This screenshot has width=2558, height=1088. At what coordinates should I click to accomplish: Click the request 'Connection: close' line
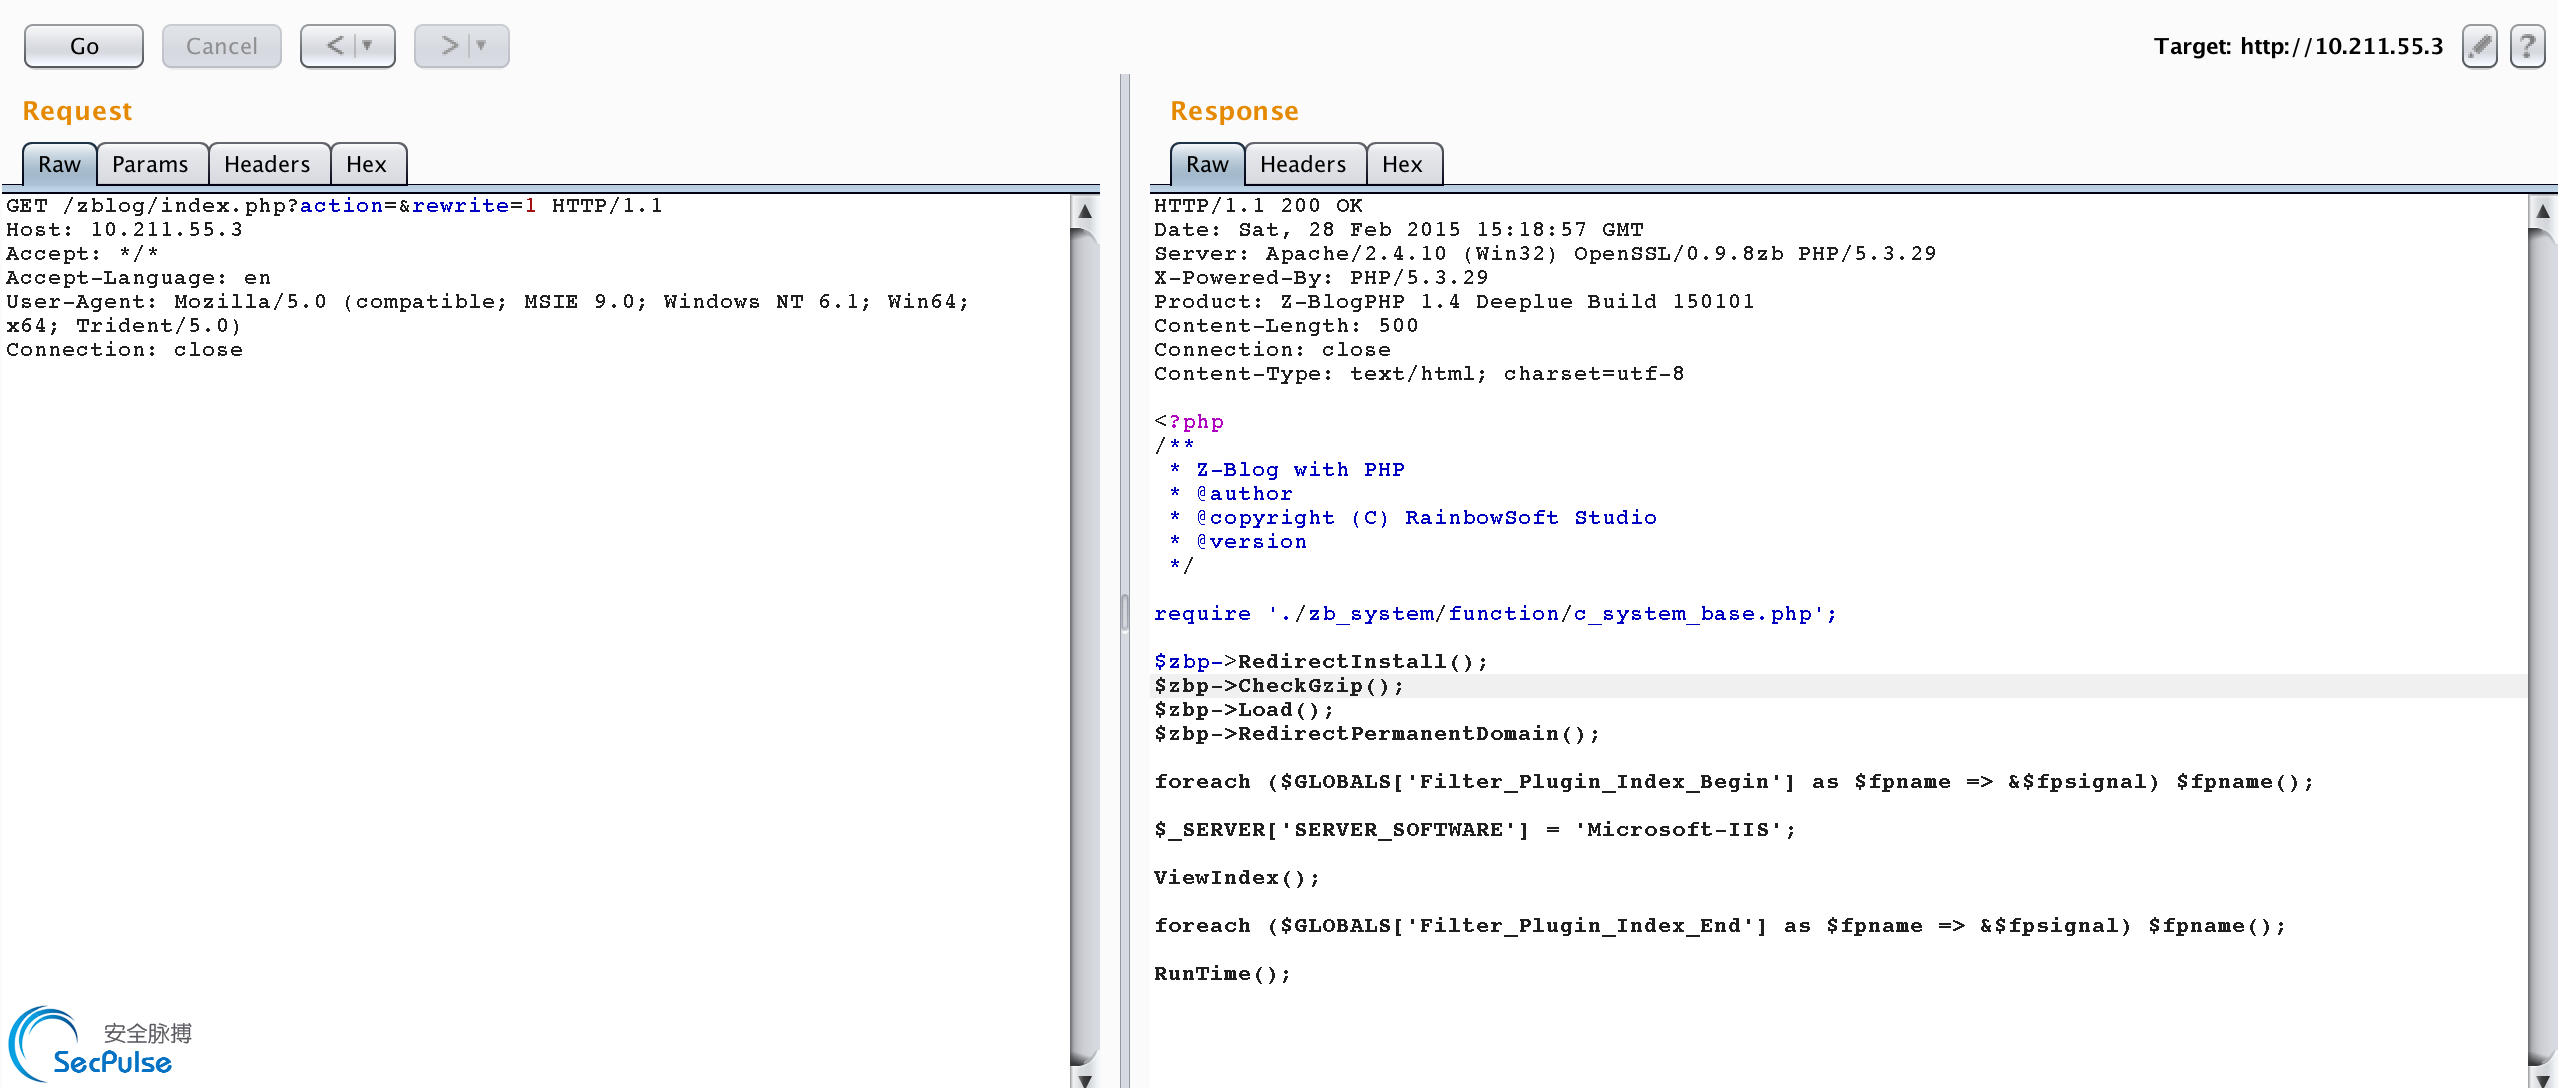[124, 350]
